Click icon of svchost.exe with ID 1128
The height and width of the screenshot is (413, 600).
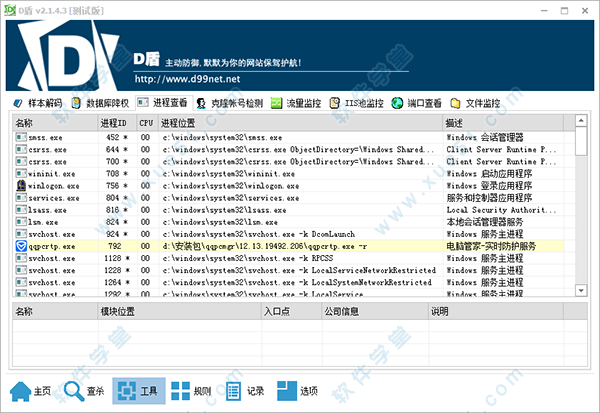[x=21, y=258]
